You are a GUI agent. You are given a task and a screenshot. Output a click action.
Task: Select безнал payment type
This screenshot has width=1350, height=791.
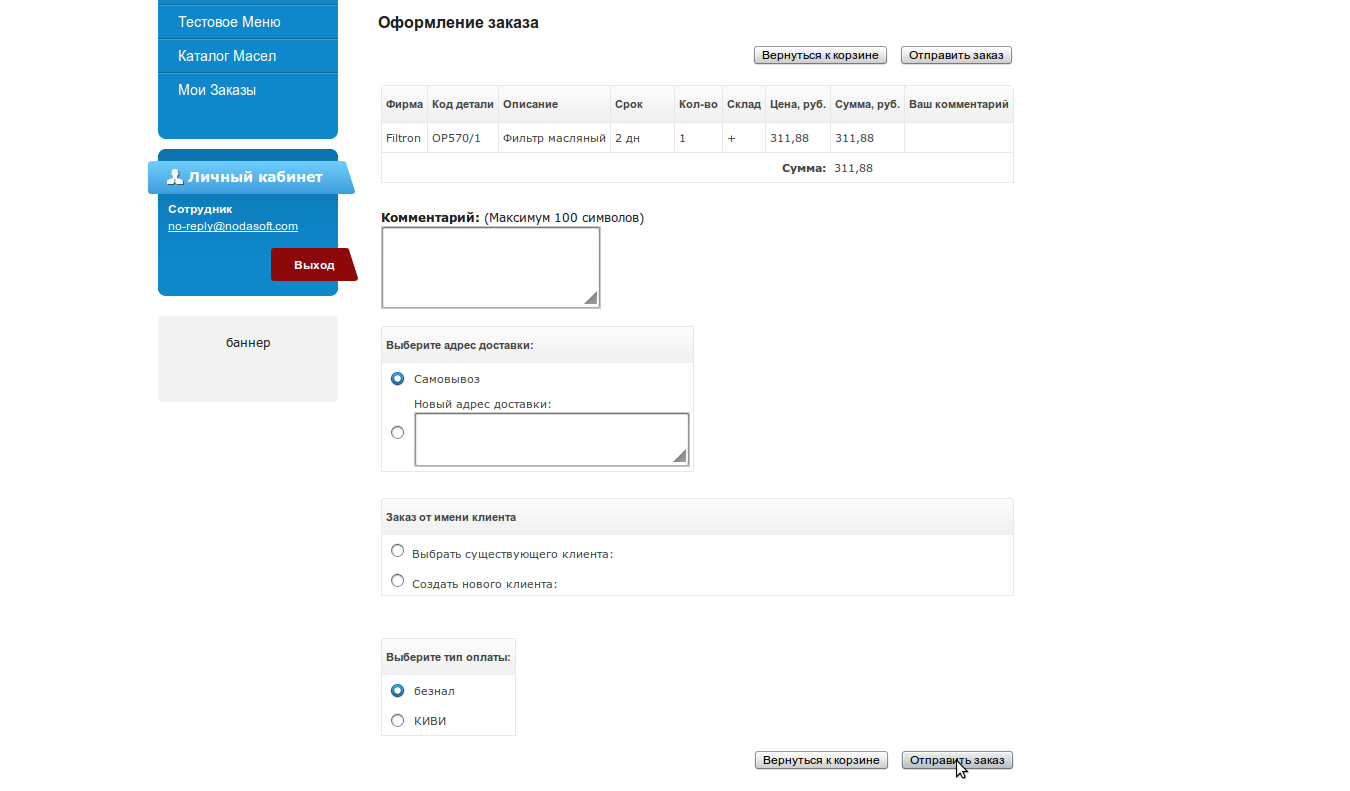point(398,691)
